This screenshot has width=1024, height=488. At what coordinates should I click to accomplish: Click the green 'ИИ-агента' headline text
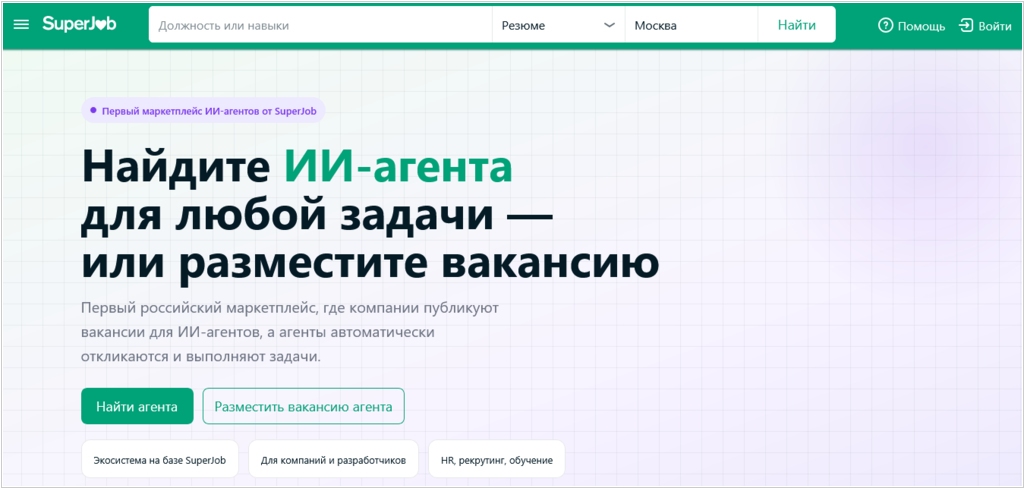click(x=397, y=166)
